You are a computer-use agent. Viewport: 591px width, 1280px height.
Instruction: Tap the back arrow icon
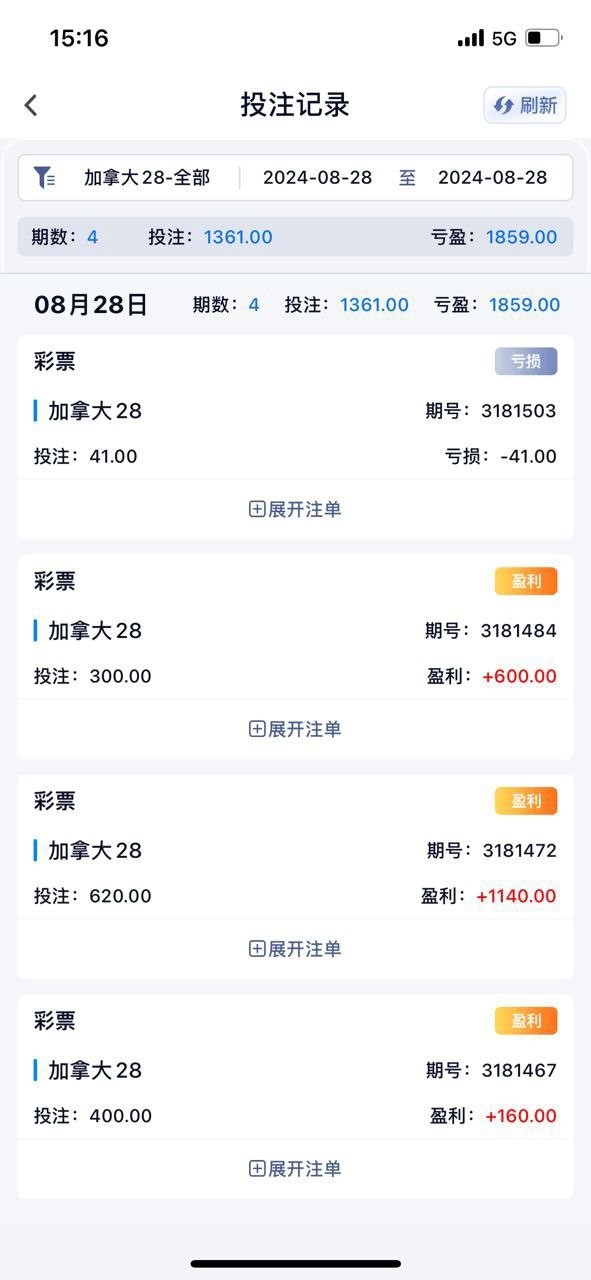[31, 105]
